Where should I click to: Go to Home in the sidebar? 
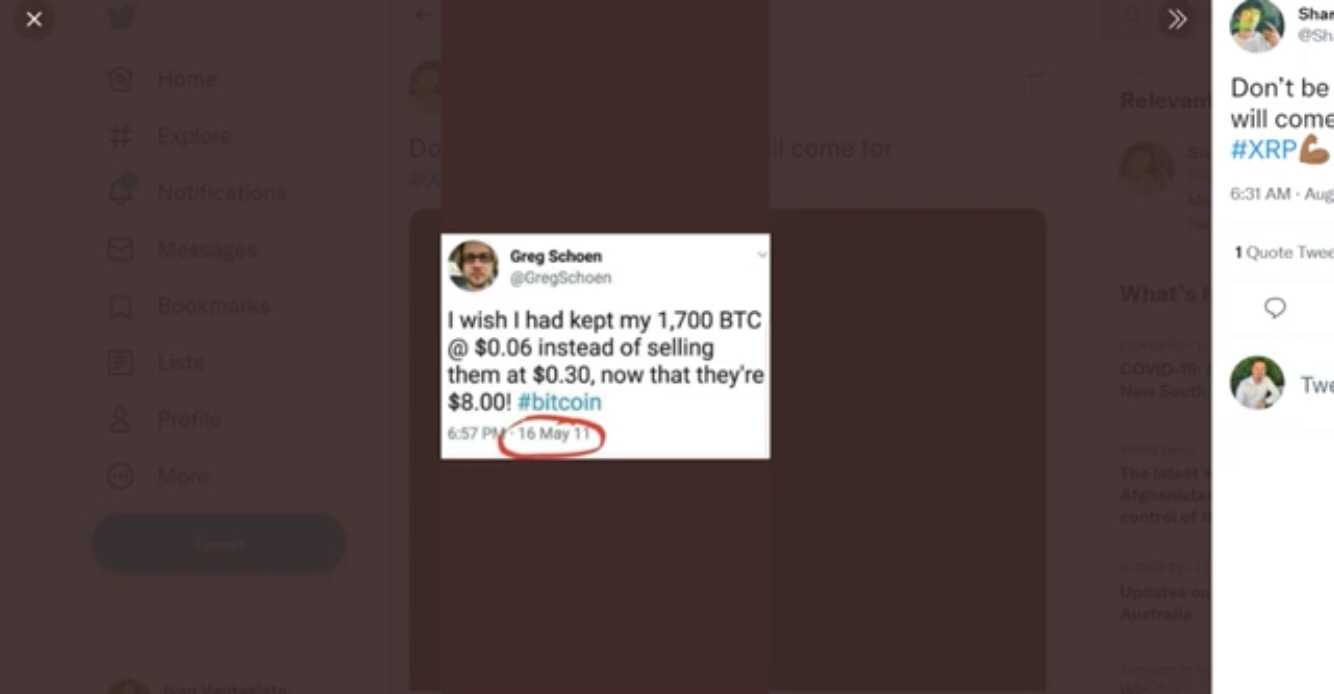point(162,80)
